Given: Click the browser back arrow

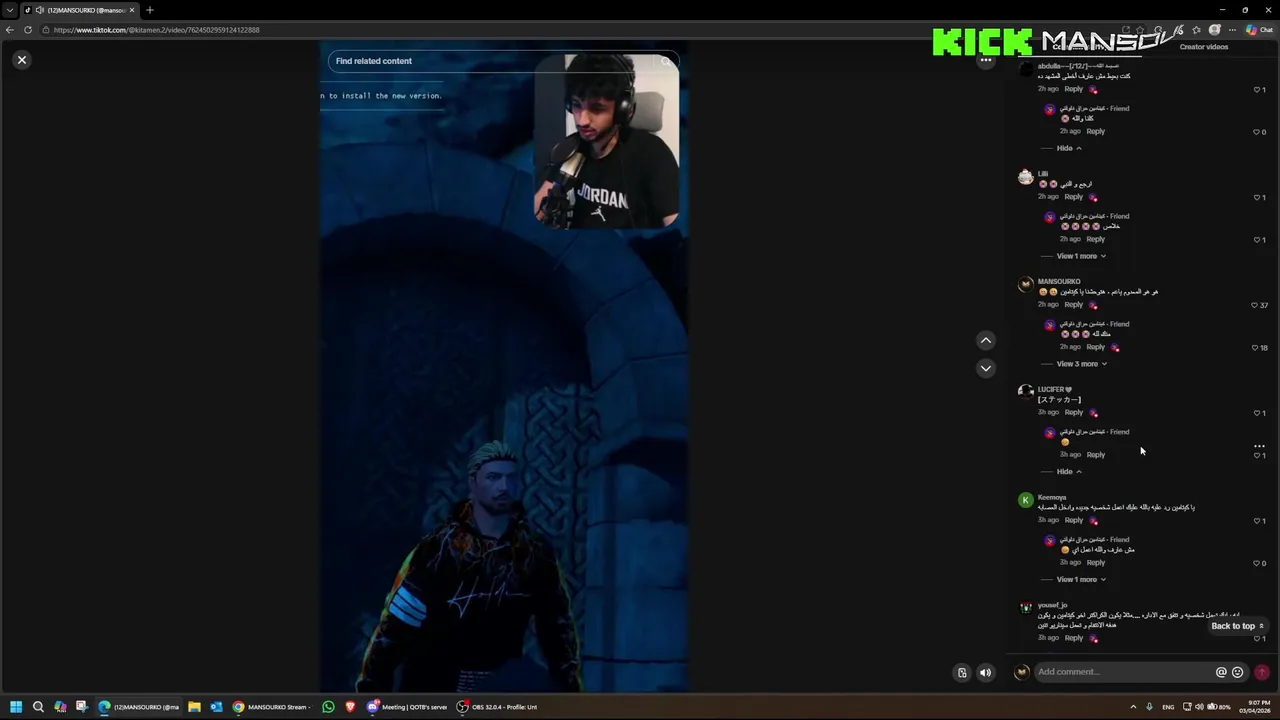Looking at the screenshot, I should coord(10,30).
